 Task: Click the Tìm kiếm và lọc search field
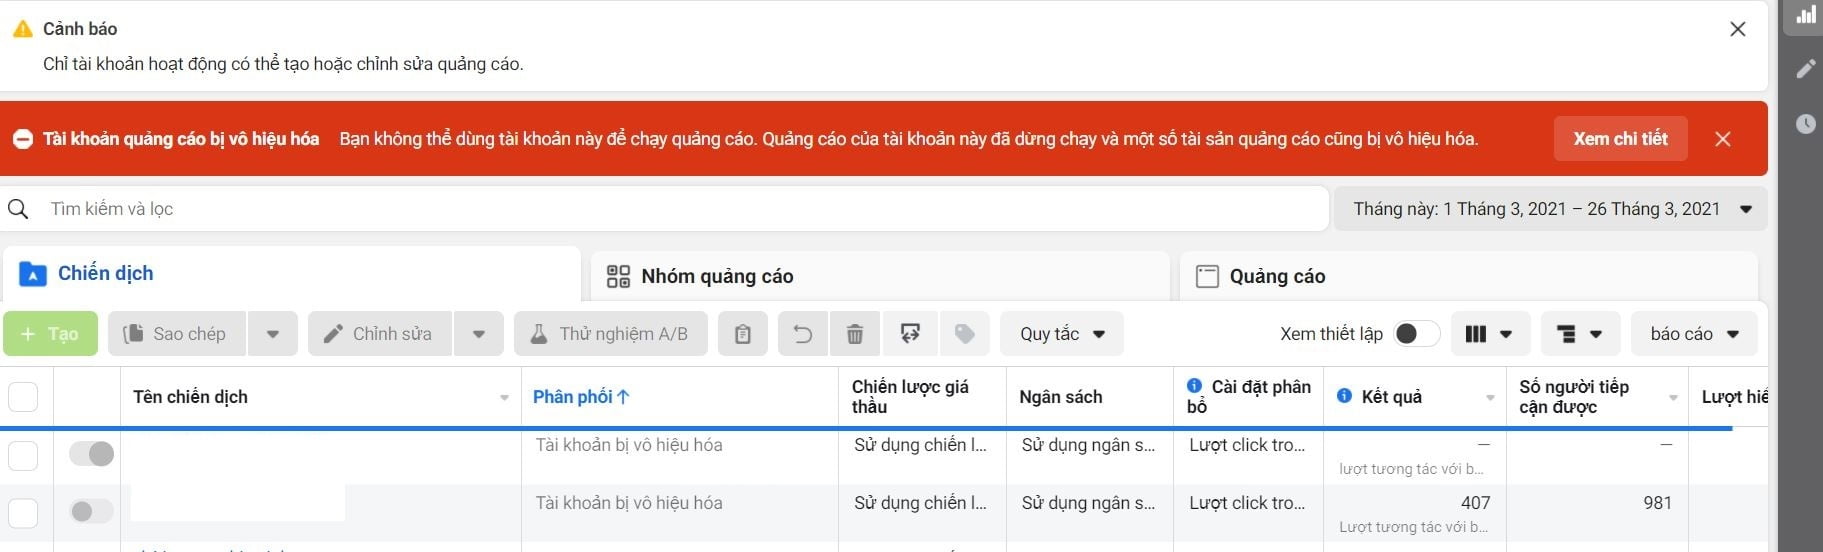pos(660,209)
